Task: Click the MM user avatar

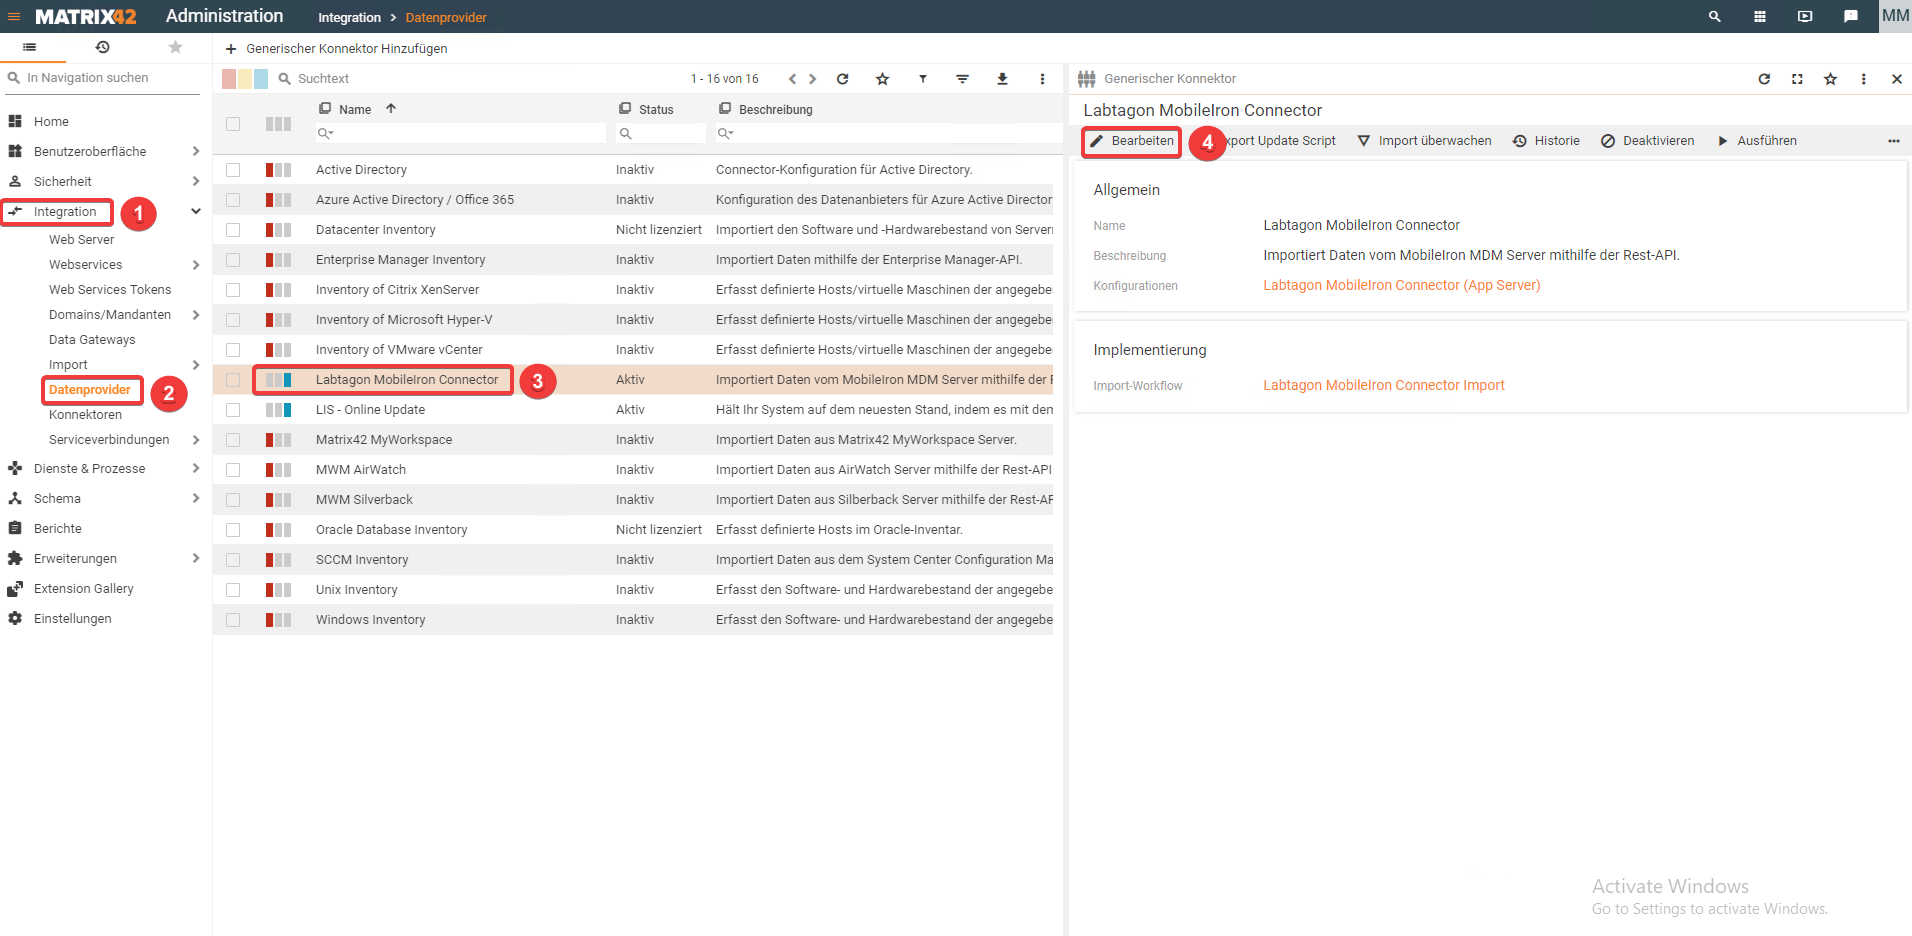Action: [x=1895, y=16]
